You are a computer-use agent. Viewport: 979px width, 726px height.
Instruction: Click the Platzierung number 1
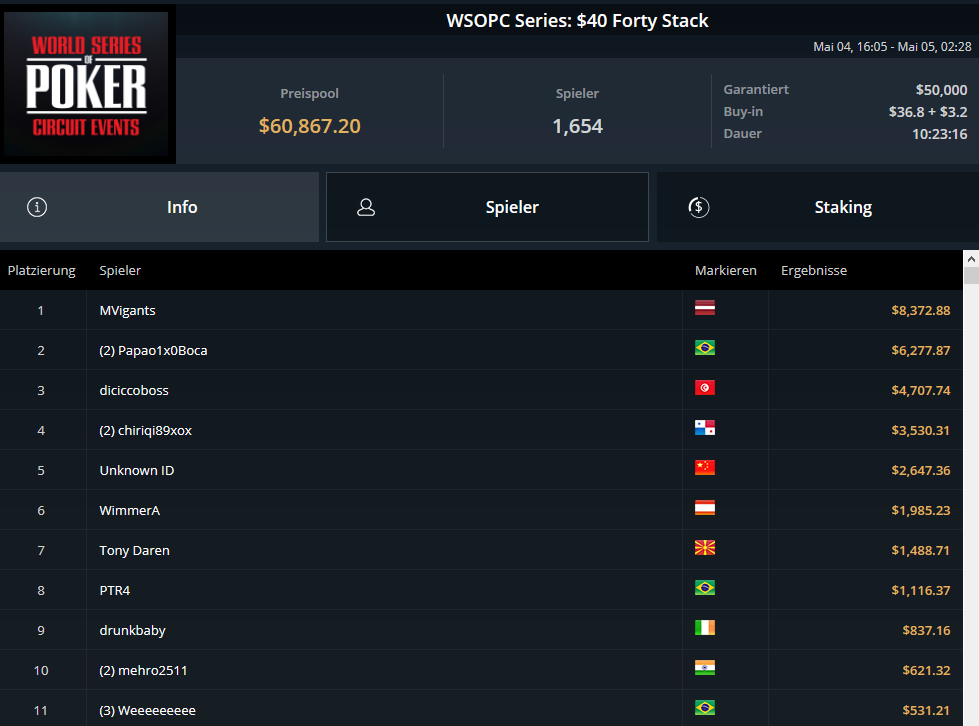click(41, 310)
